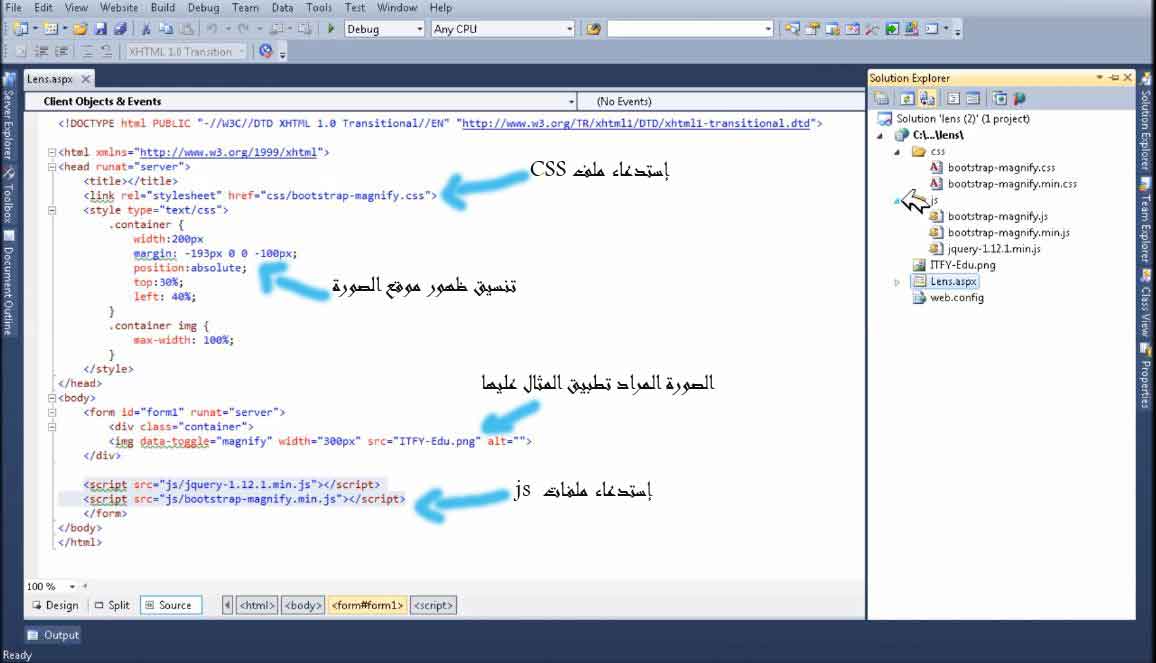This screenshot has width=1156, height=663.
Task: Switch to Design view
Action: coord(55,605)
